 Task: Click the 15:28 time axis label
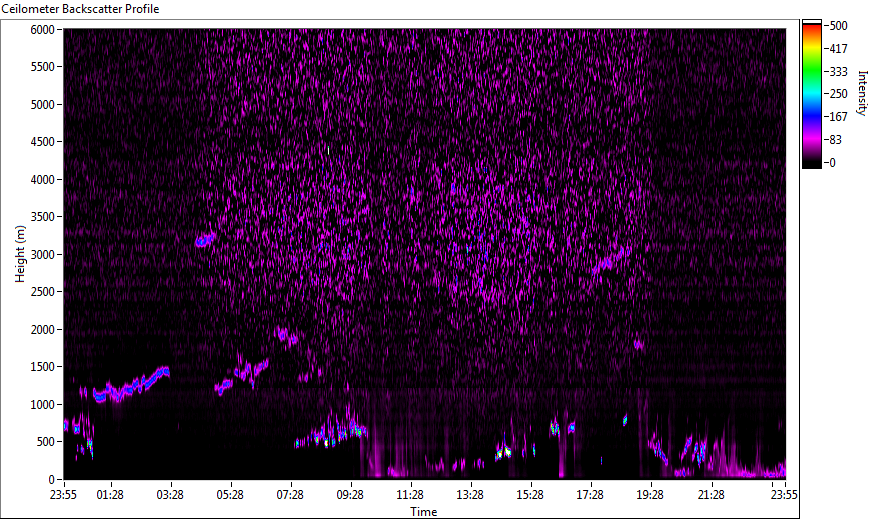coord(530,495)
